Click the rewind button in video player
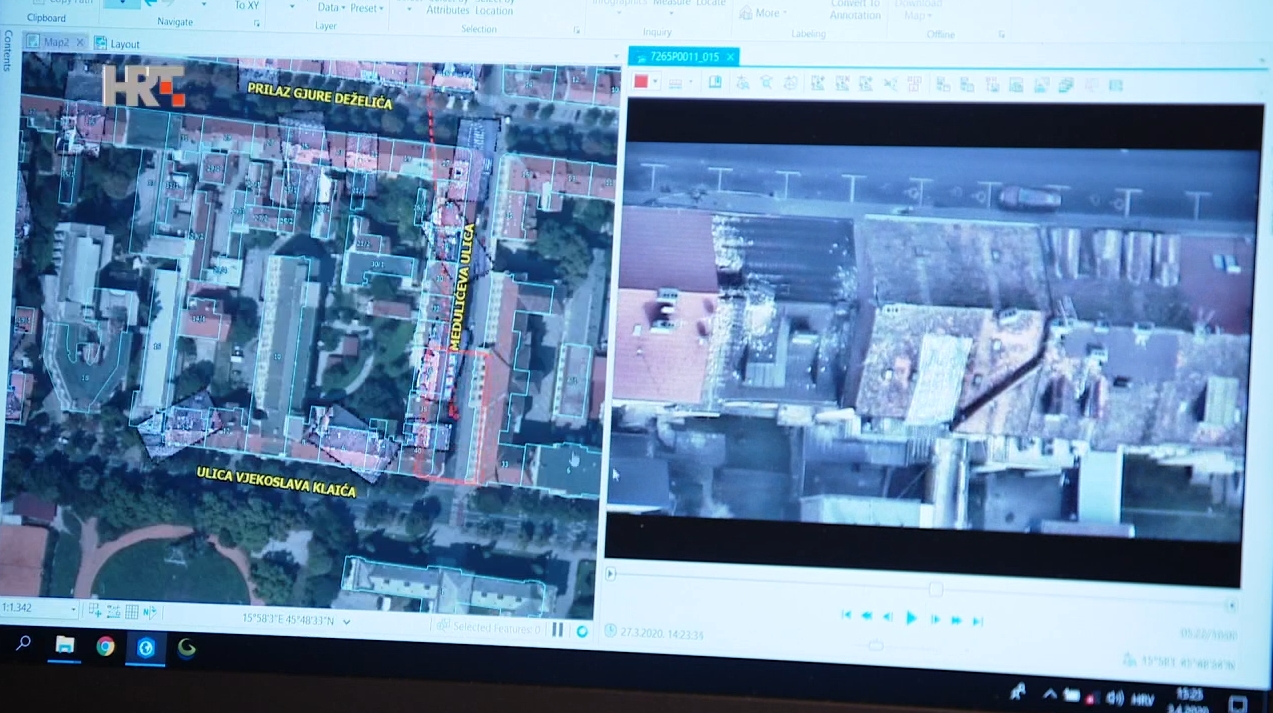The image size is (1273, 713). click(x=867, y=617)
